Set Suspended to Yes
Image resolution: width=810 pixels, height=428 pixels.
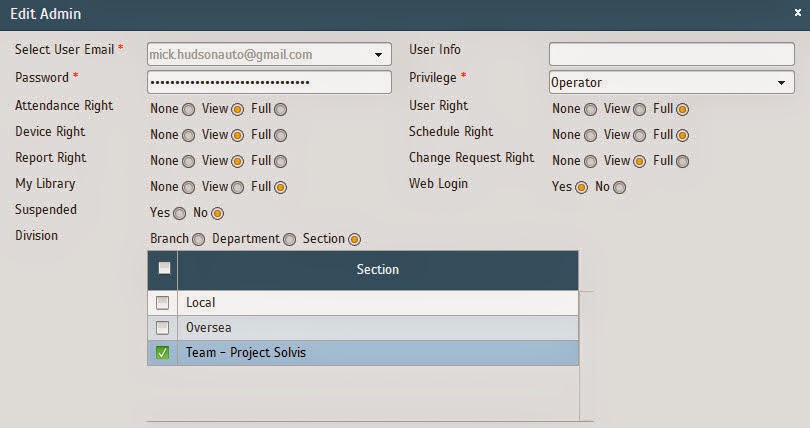[x=180, y=213]
